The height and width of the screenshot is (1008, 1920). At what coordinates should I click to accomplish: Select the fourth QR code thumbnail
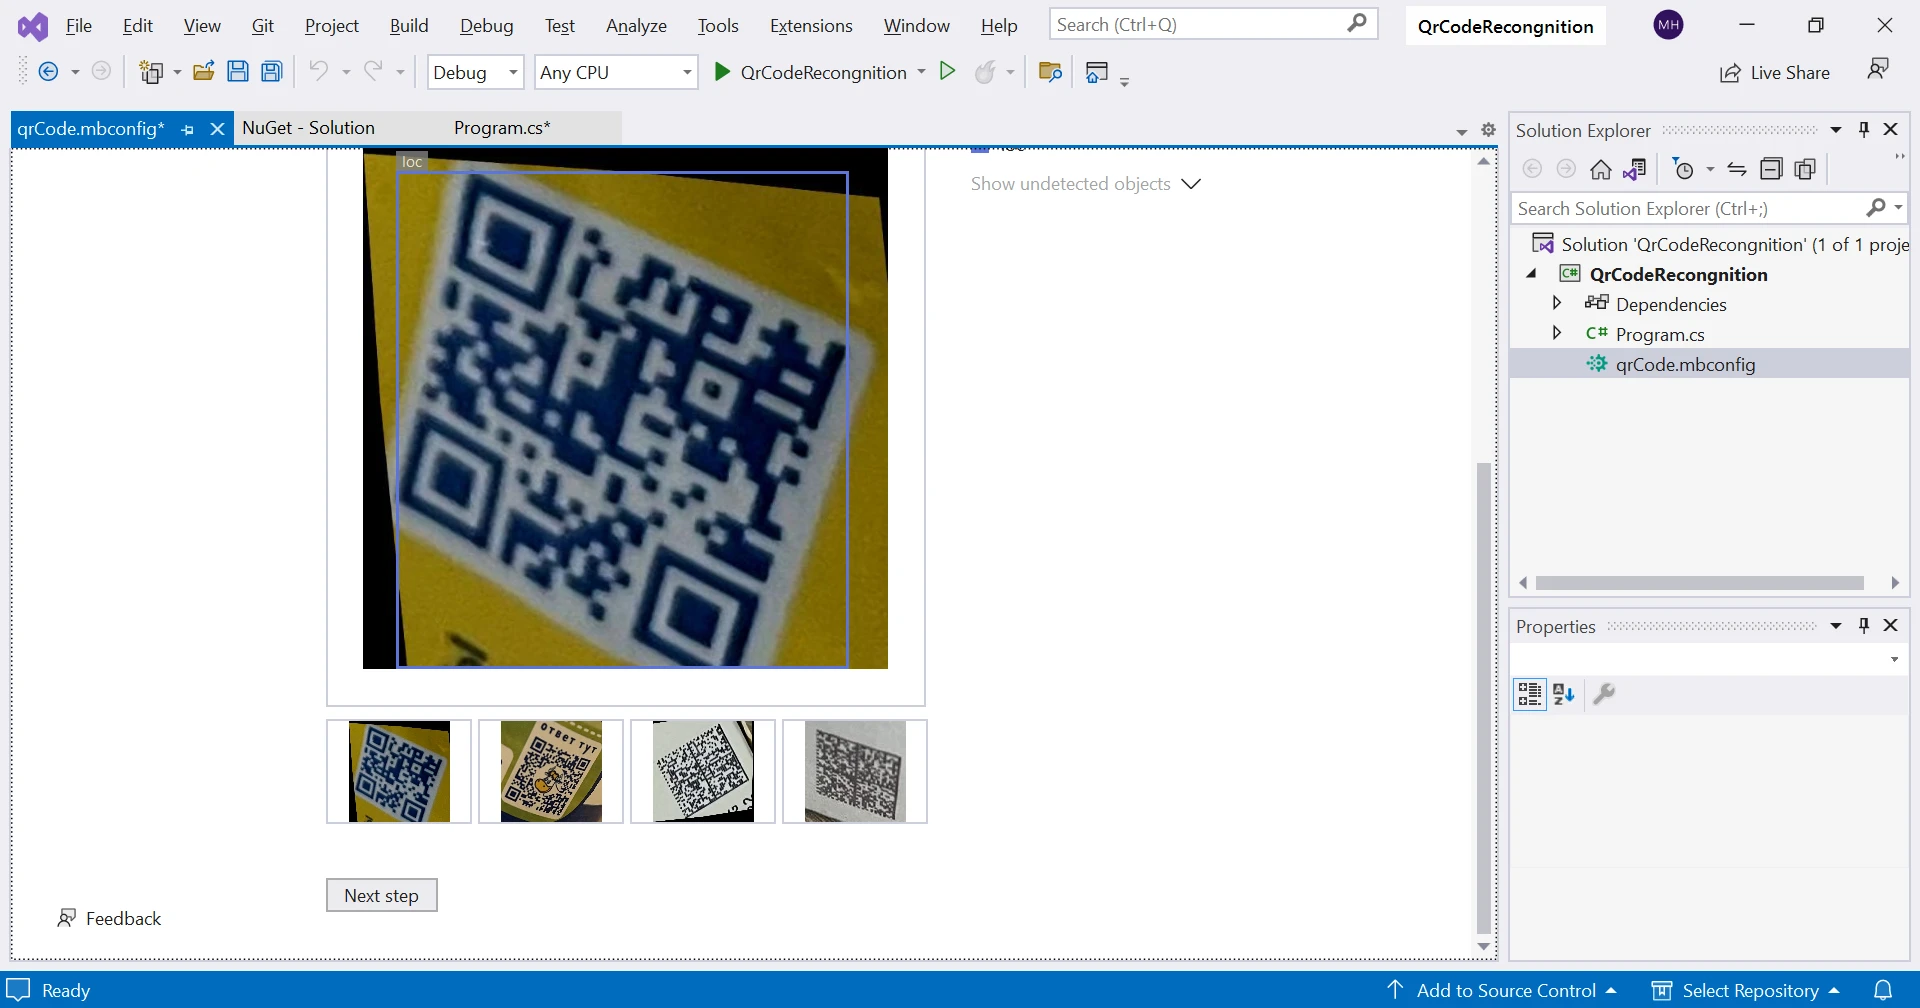855,772
